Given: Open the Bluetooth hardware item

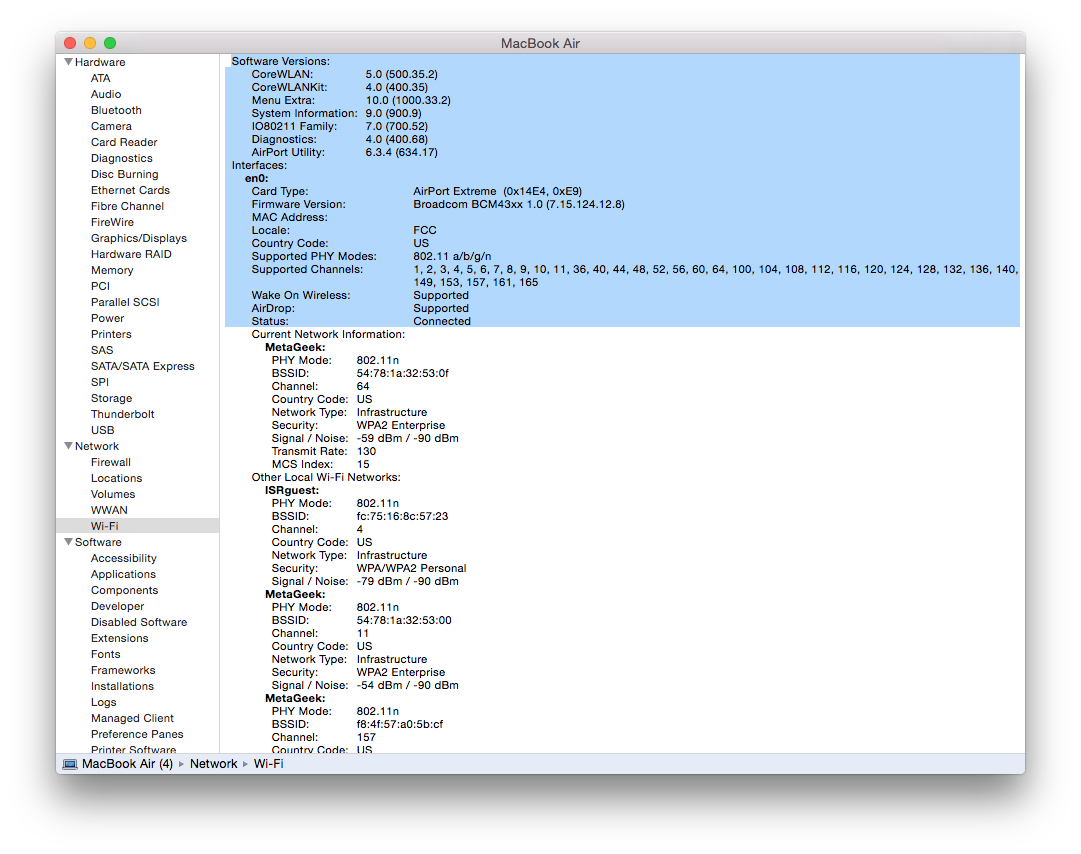Looking at the screenshot, I should [117, 110].
